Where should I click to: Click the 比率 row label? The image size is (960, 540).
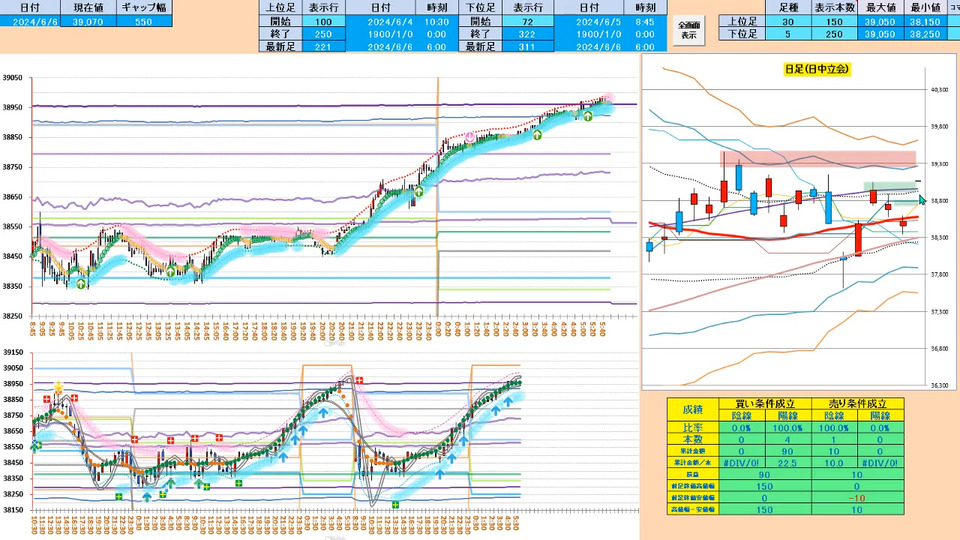(692, 427)
